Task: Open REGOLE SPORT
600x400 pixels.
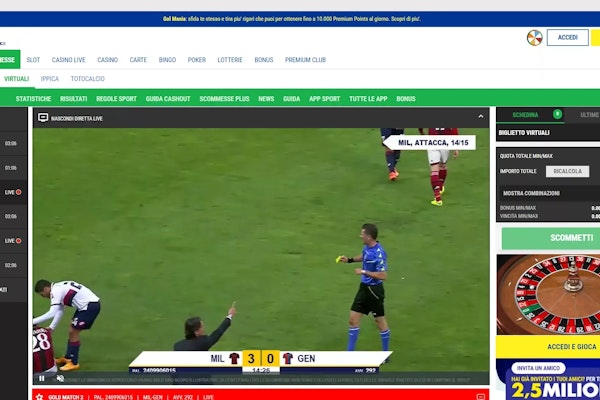Action: (116, 99)
